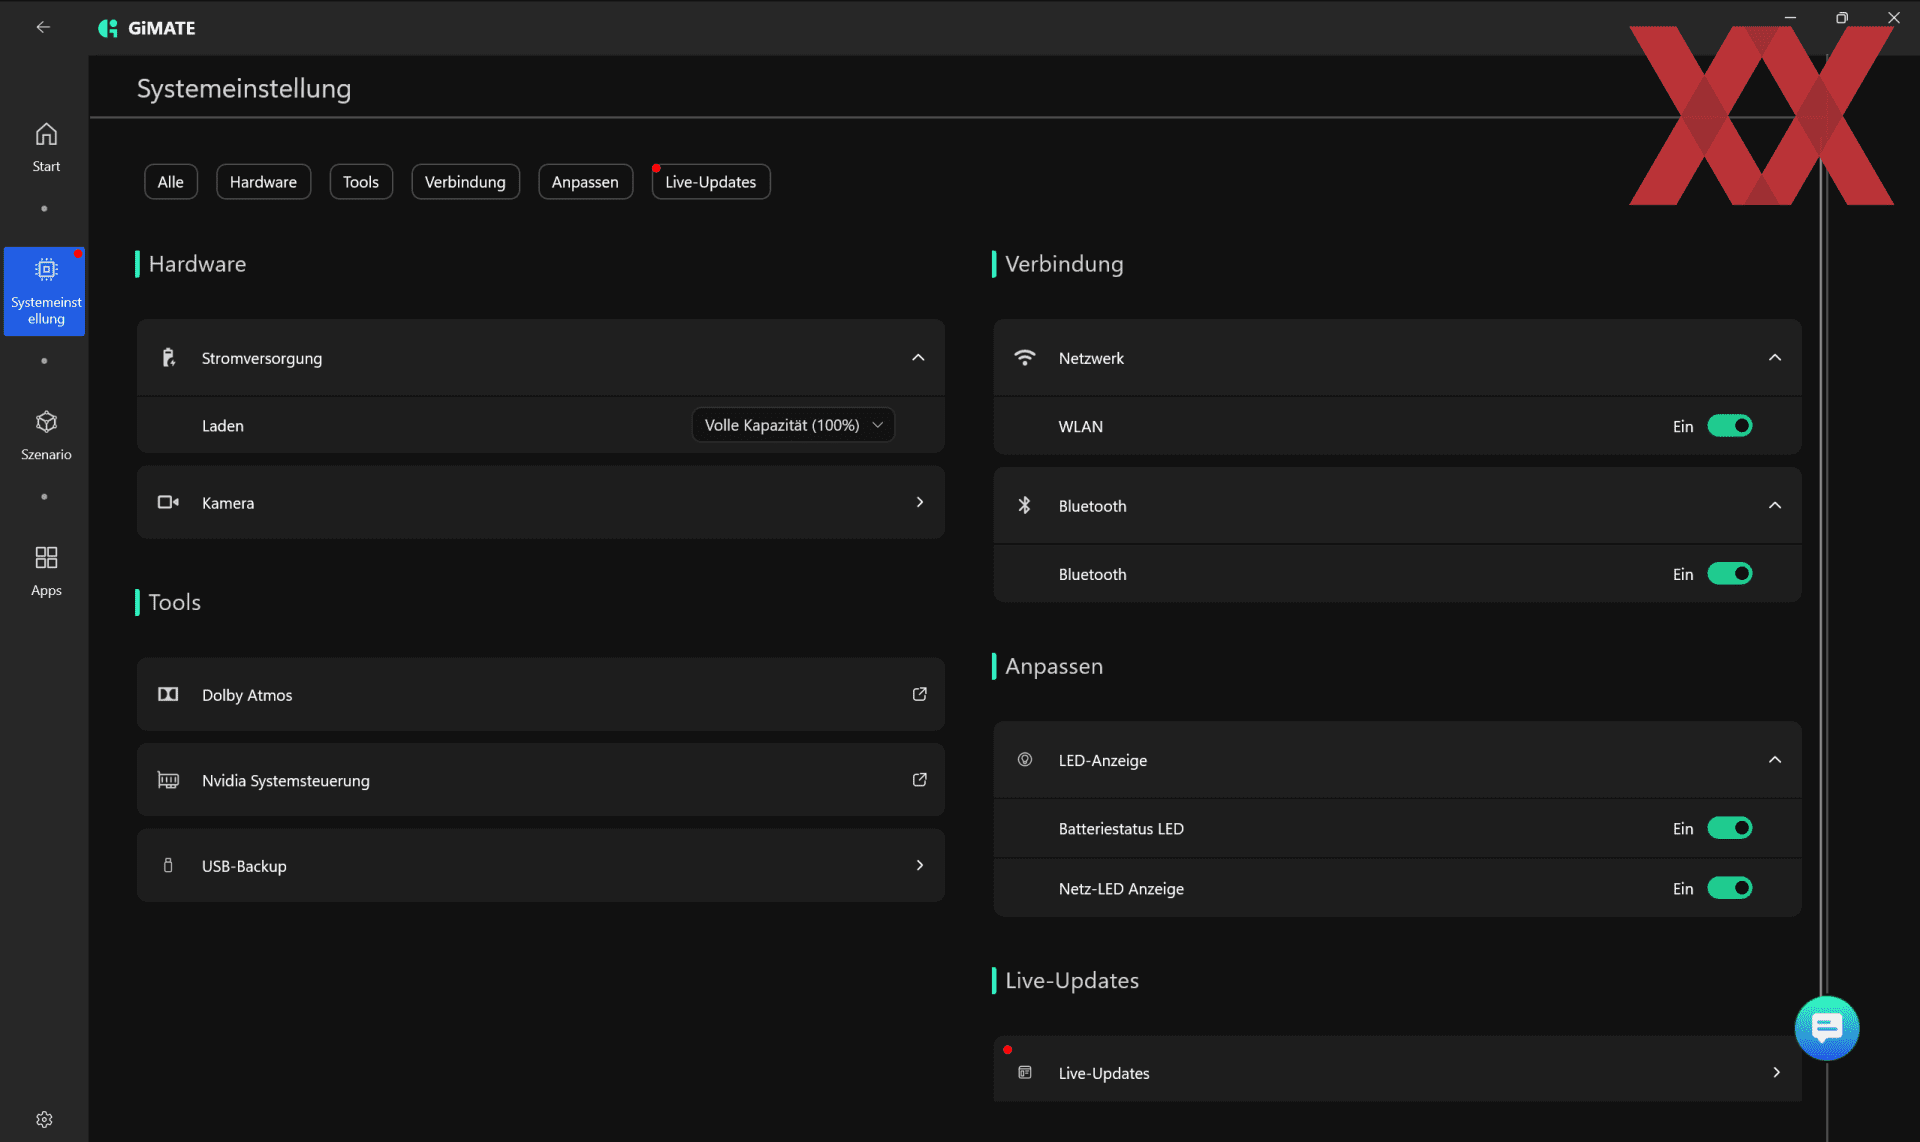Viewport: 1920px width, 1142px height.
Task: Click the settings gear in sidebar
Action: (44, 1119)
